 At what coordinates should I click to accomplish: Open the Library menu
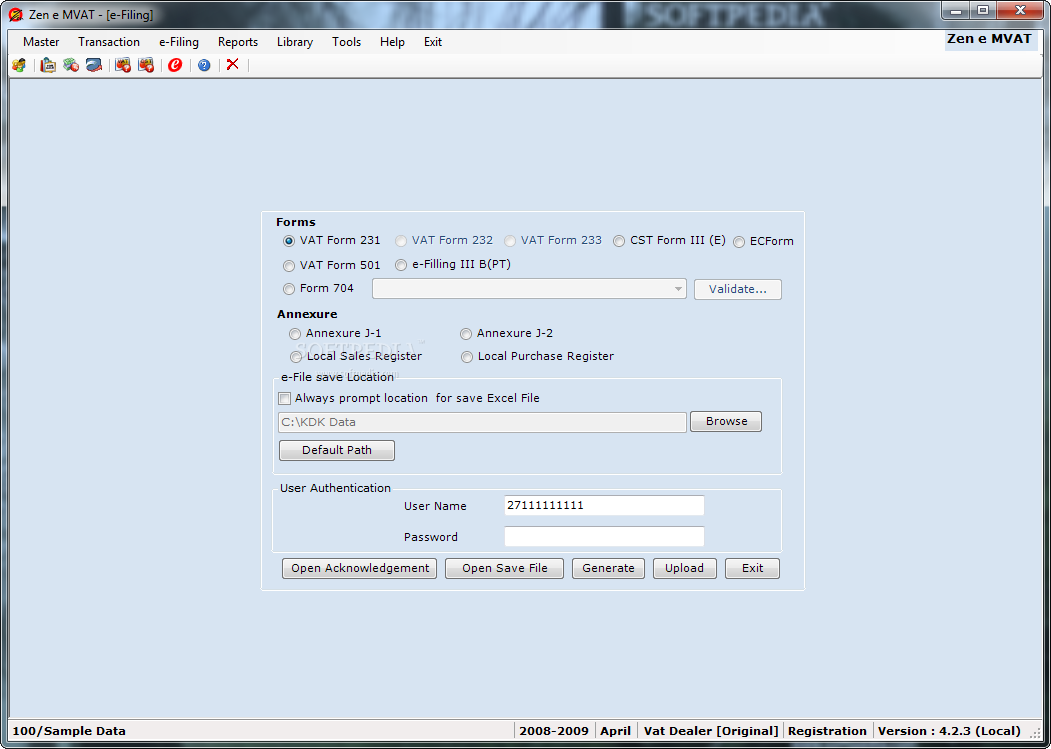tap(295, 42)
